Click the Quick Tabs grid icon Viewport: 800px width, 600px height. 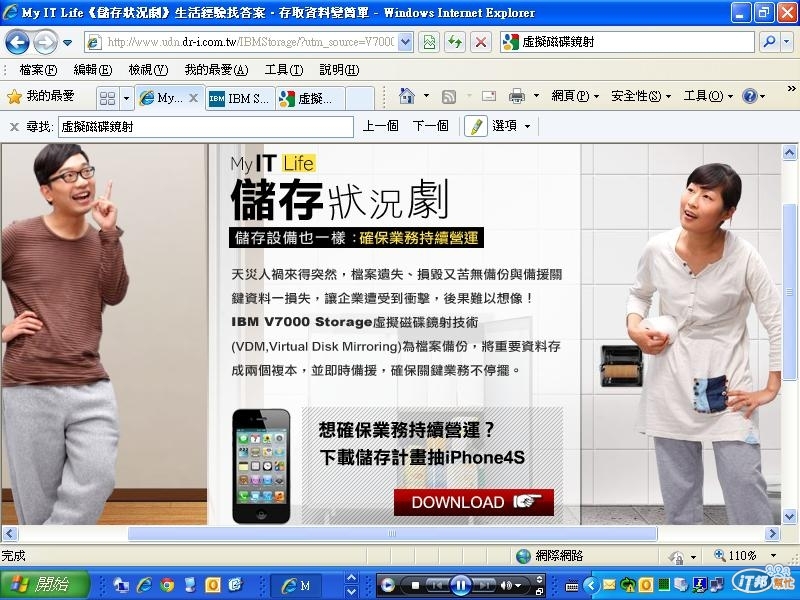108,98
